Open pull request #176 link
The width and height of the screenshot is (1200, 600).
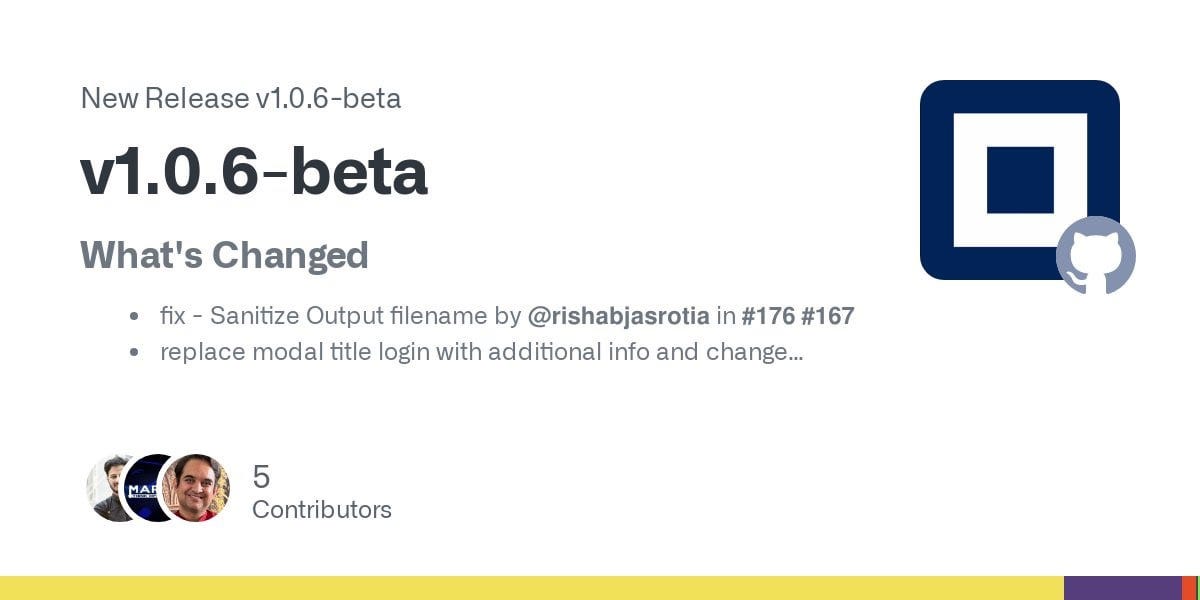point(767,317)
